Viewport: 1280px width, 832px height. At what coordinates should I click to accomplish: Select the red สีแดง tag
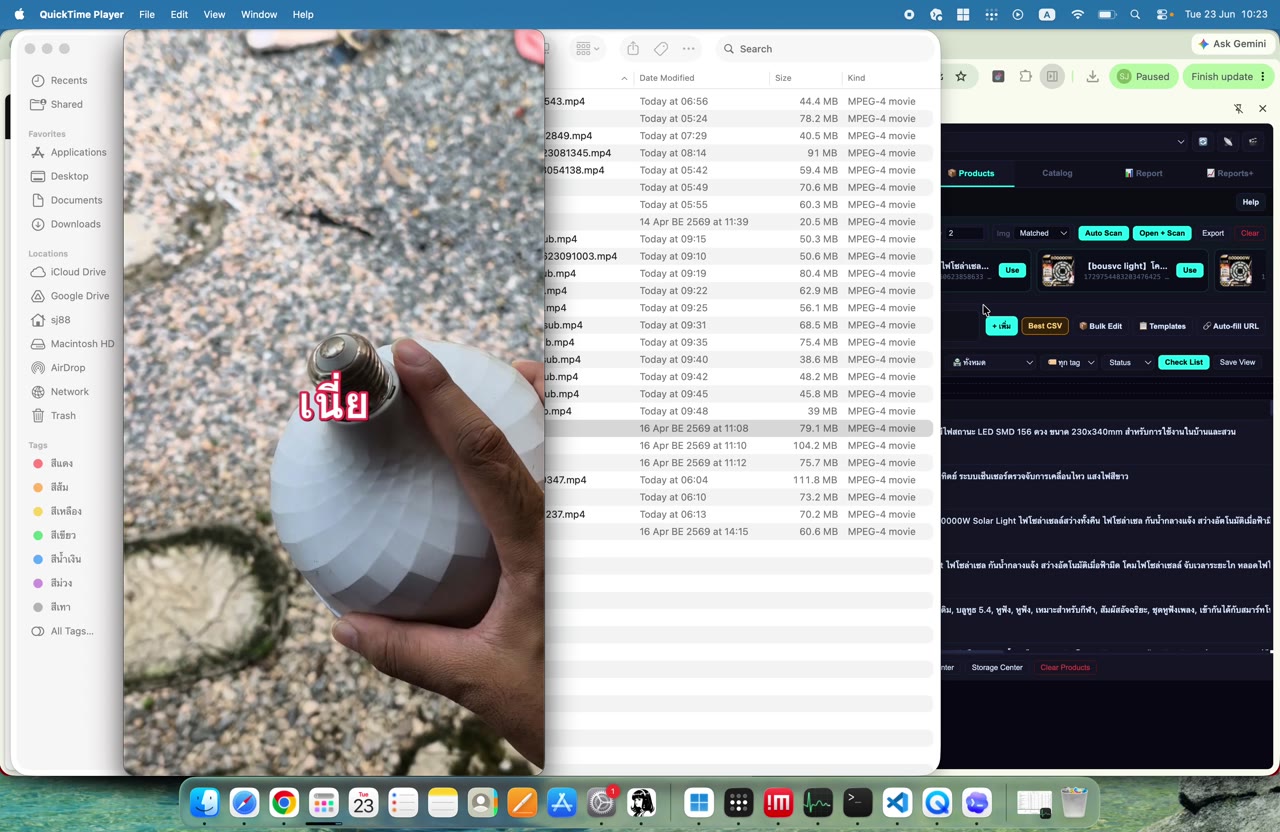click(x=61, y=464)
